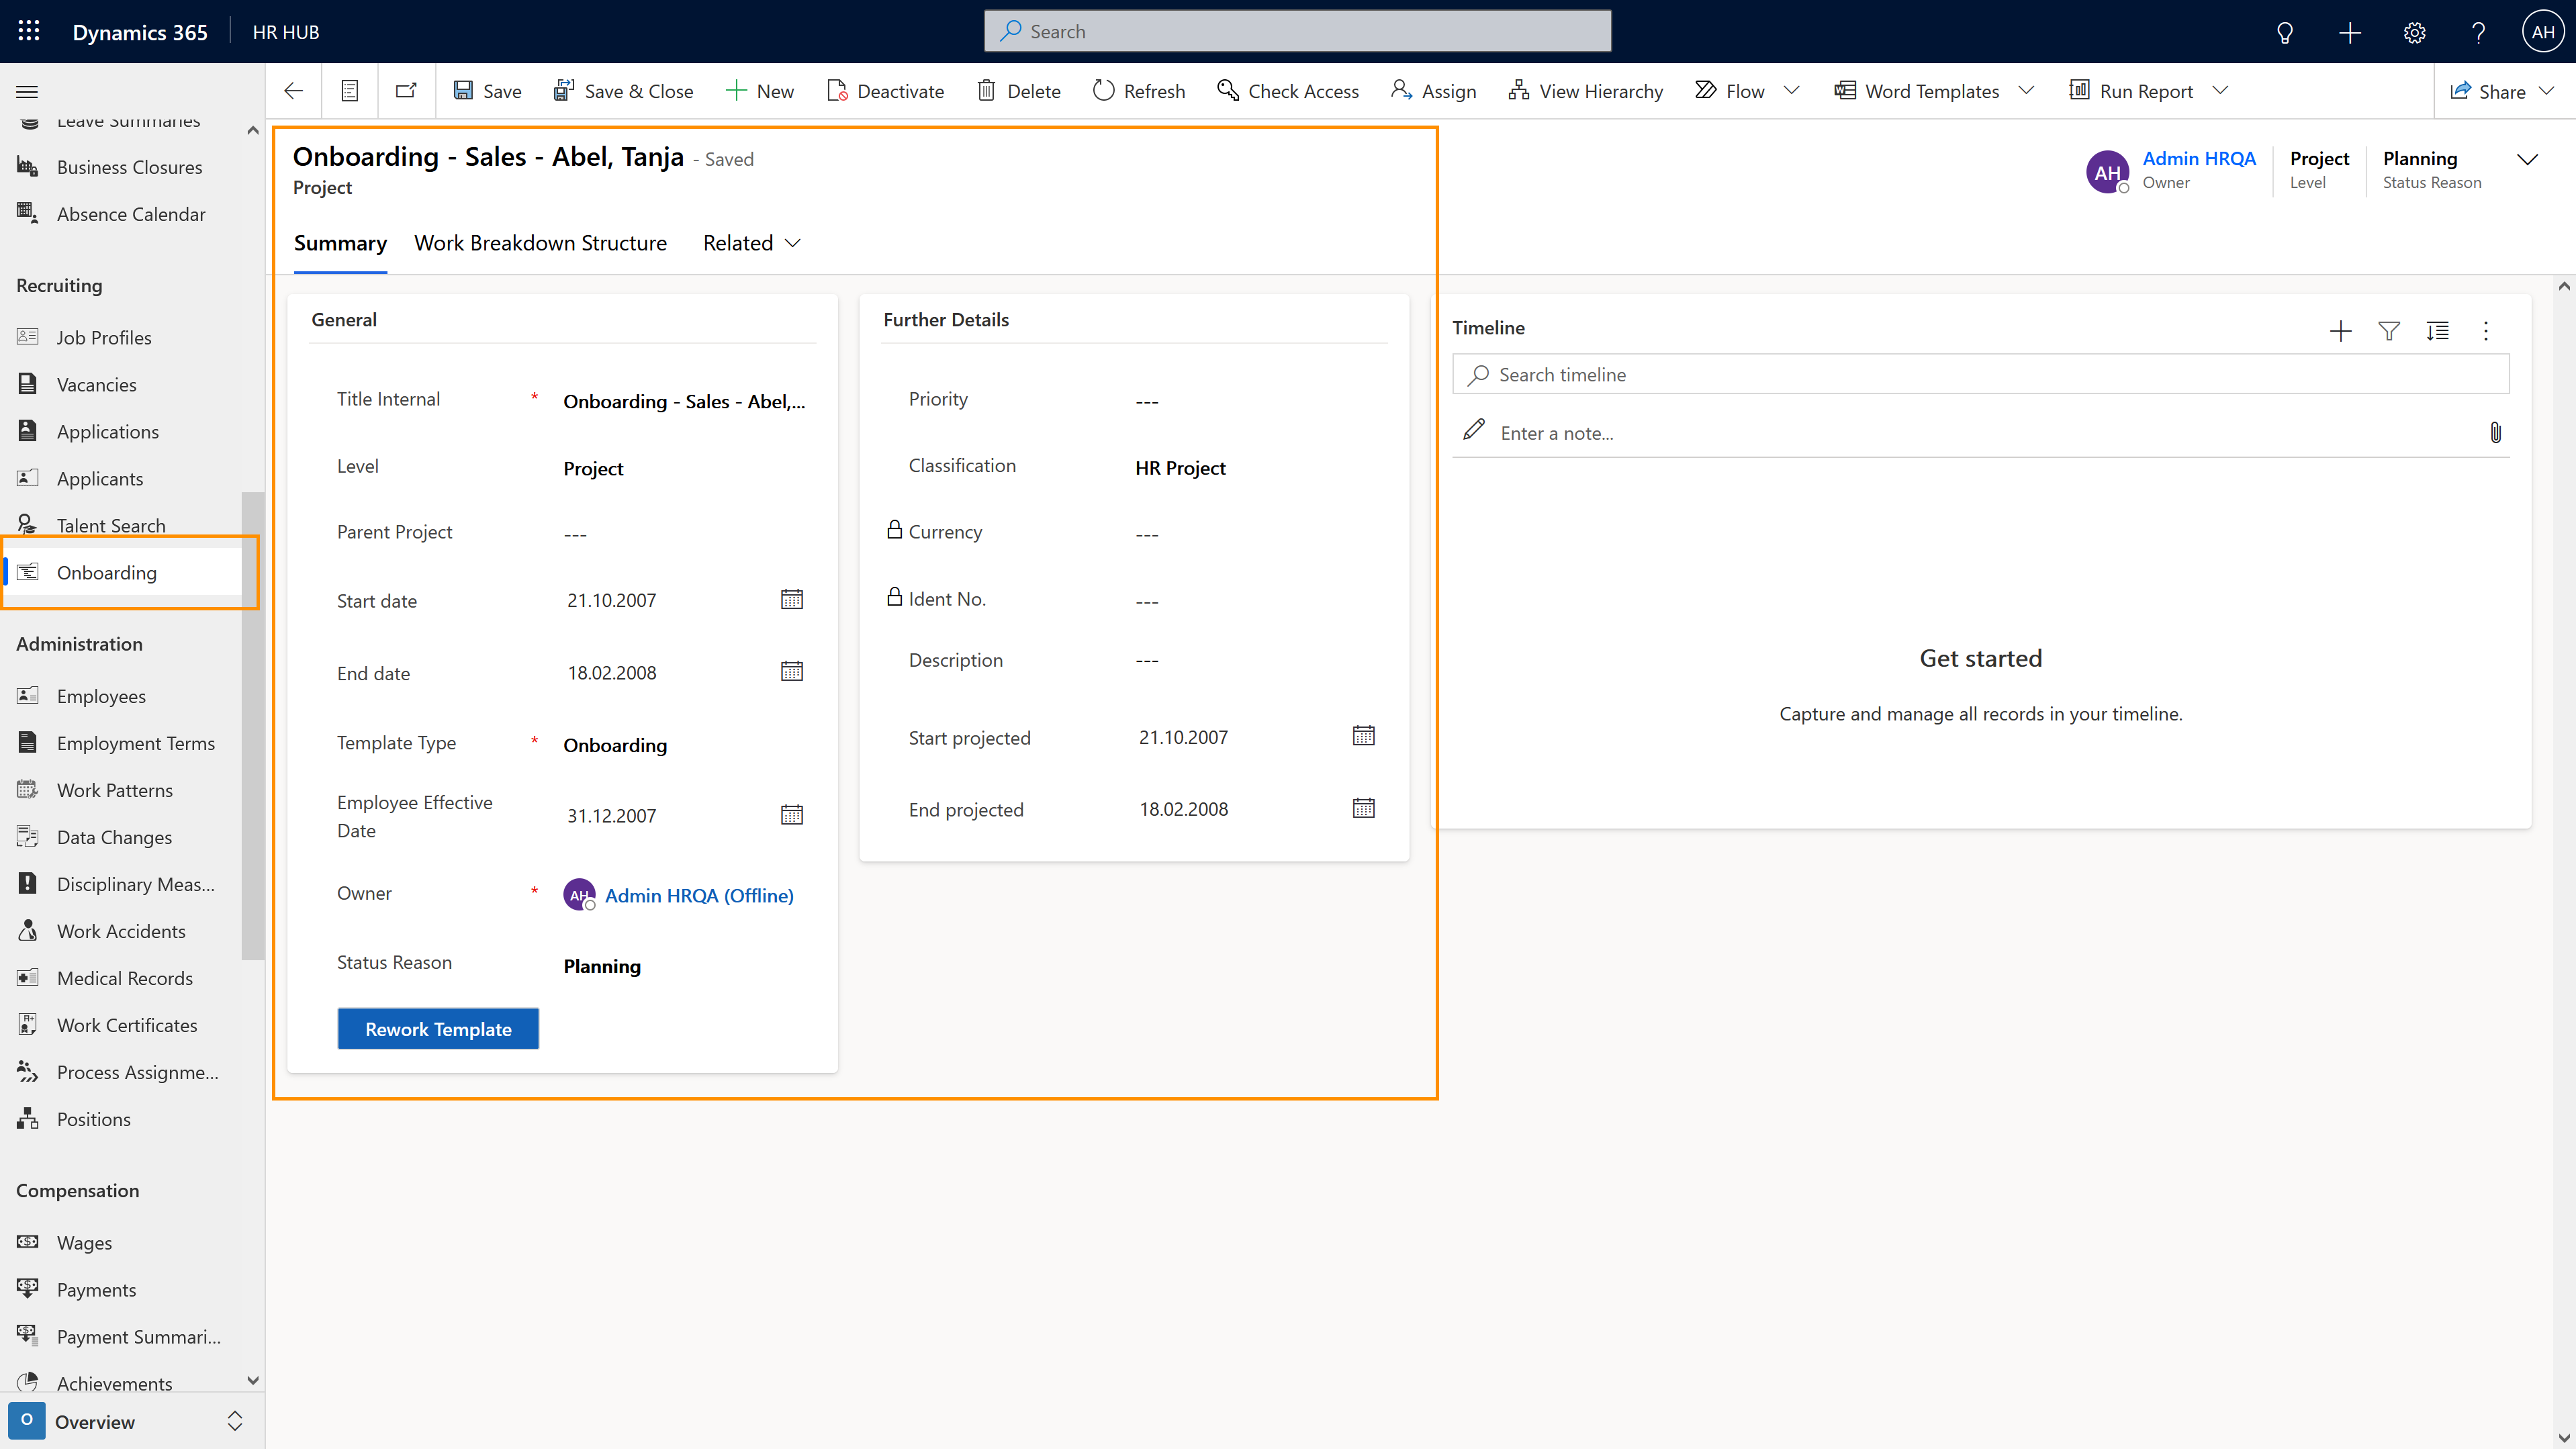Viewport: 2576px width, 1449px height.
Task: Open Employees in the sidebar
Action: [x=101, y=696]
